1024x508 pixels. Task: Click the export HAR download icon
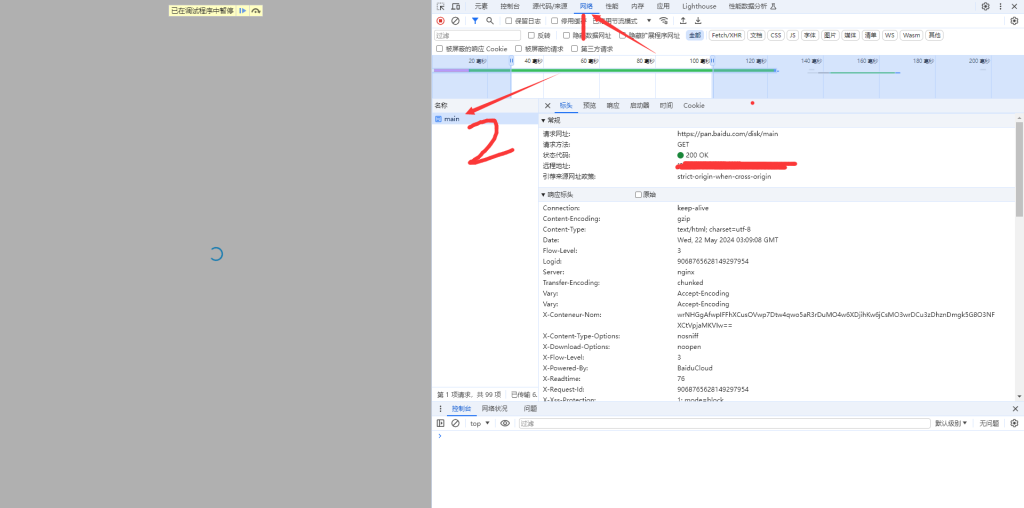(x=697, y=21)
